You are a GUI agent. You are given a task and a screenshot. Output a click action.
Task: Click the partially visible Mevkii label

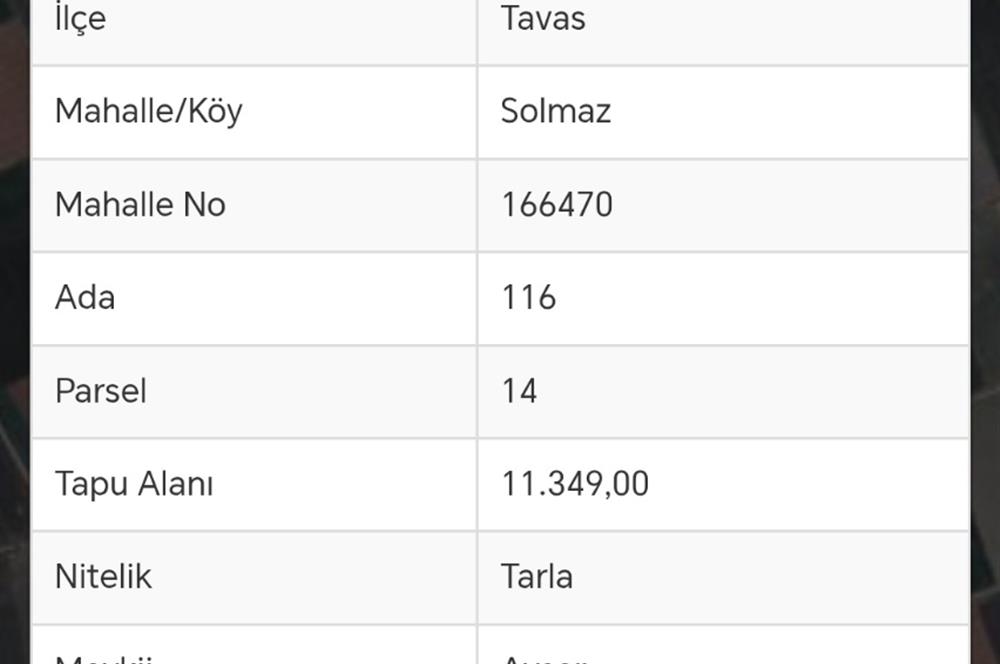click(103, 658)
